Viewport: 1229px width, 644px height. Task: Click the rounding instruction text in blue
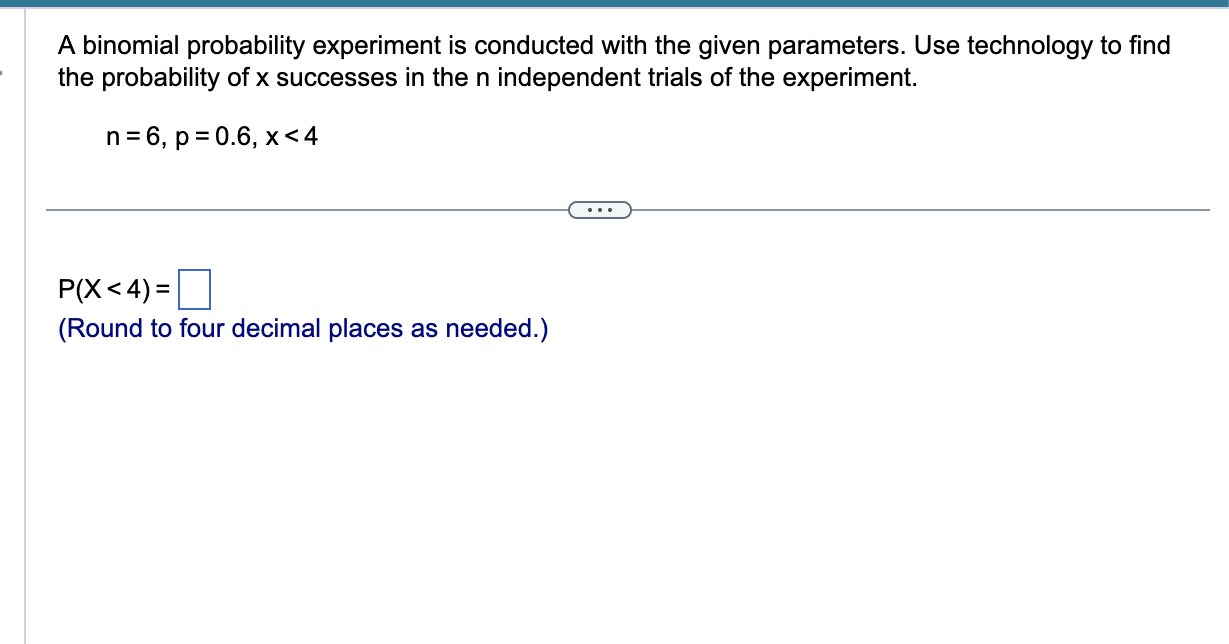tap(301, 328)
